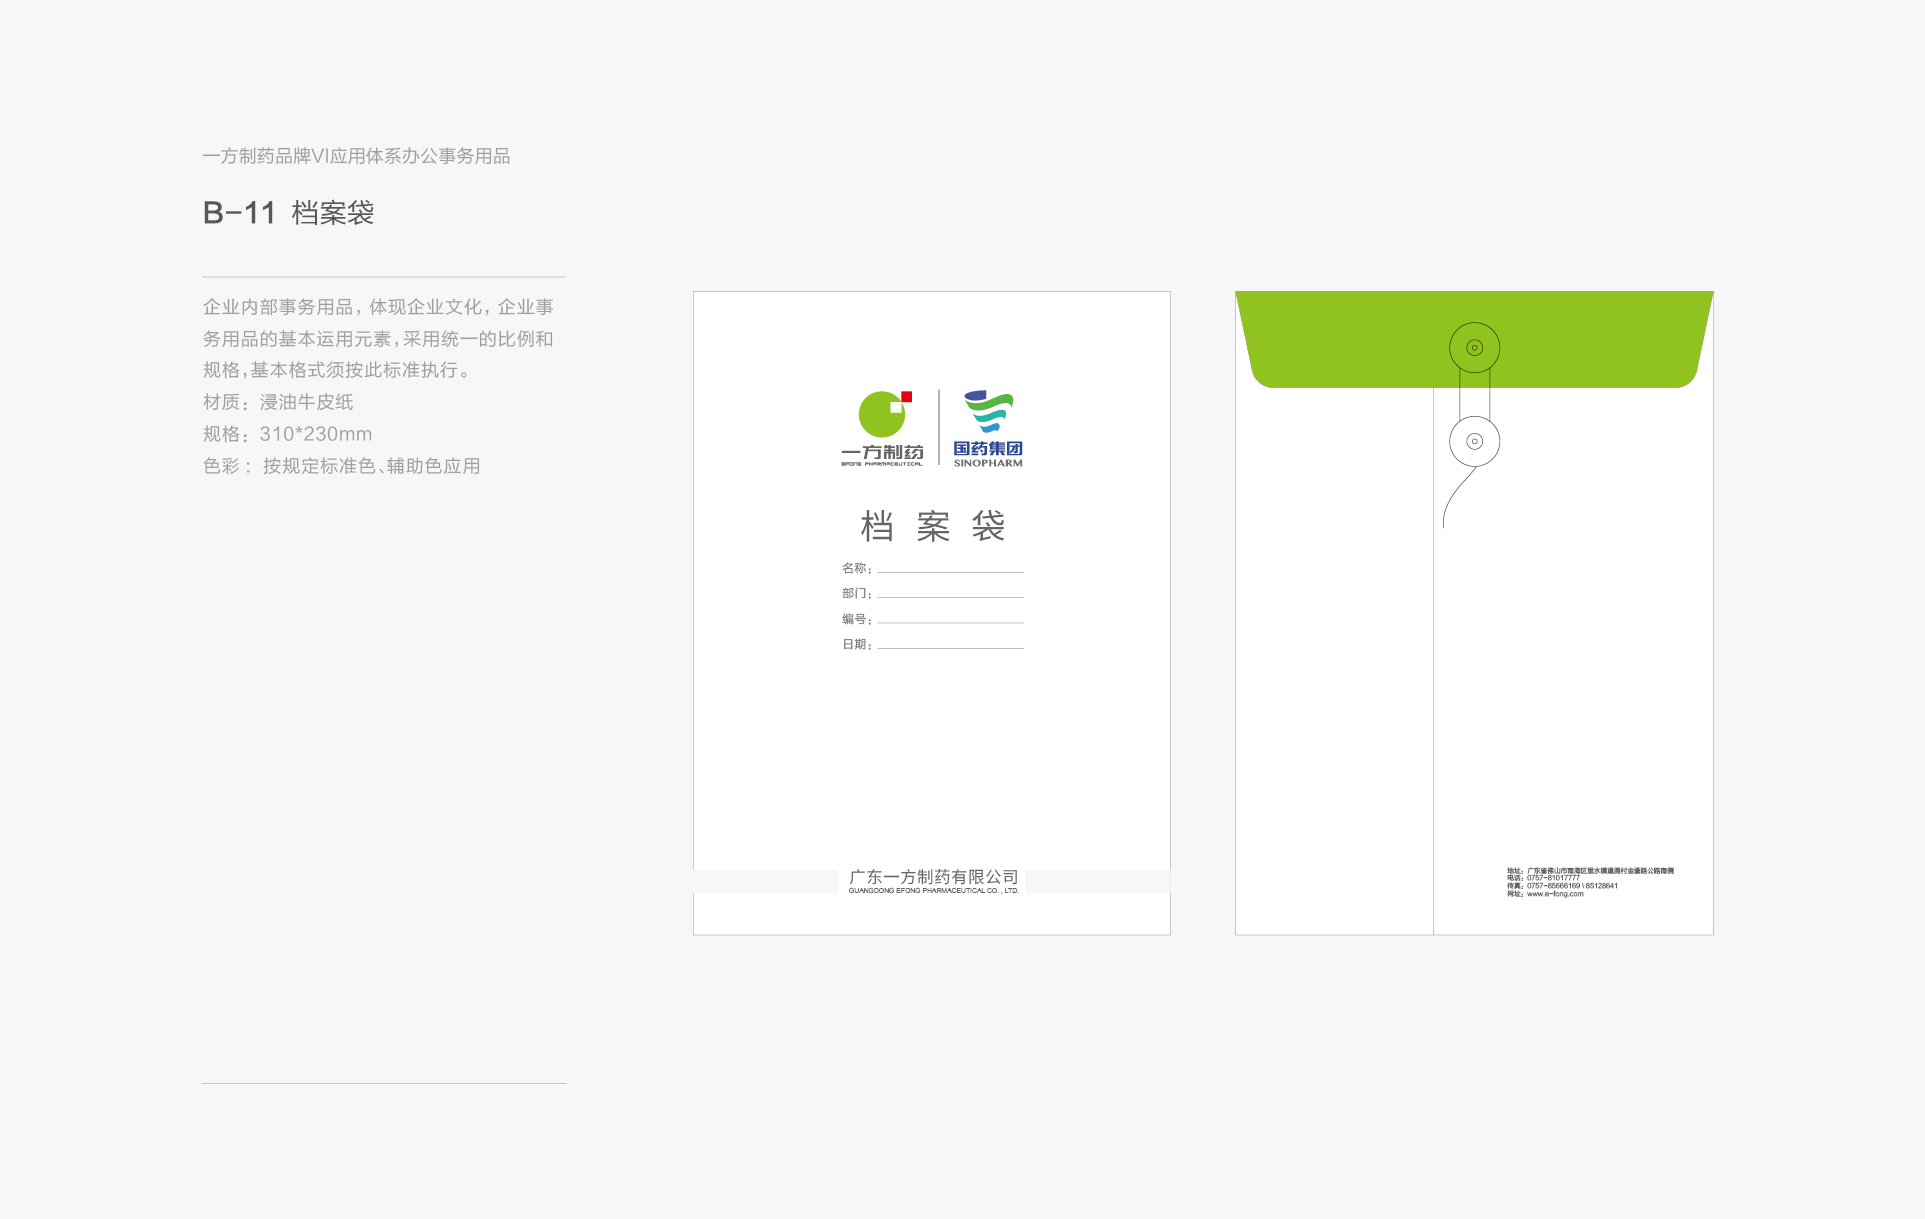
Task: Select the SINOPHARM wordmark
Action: coord(988,463)
